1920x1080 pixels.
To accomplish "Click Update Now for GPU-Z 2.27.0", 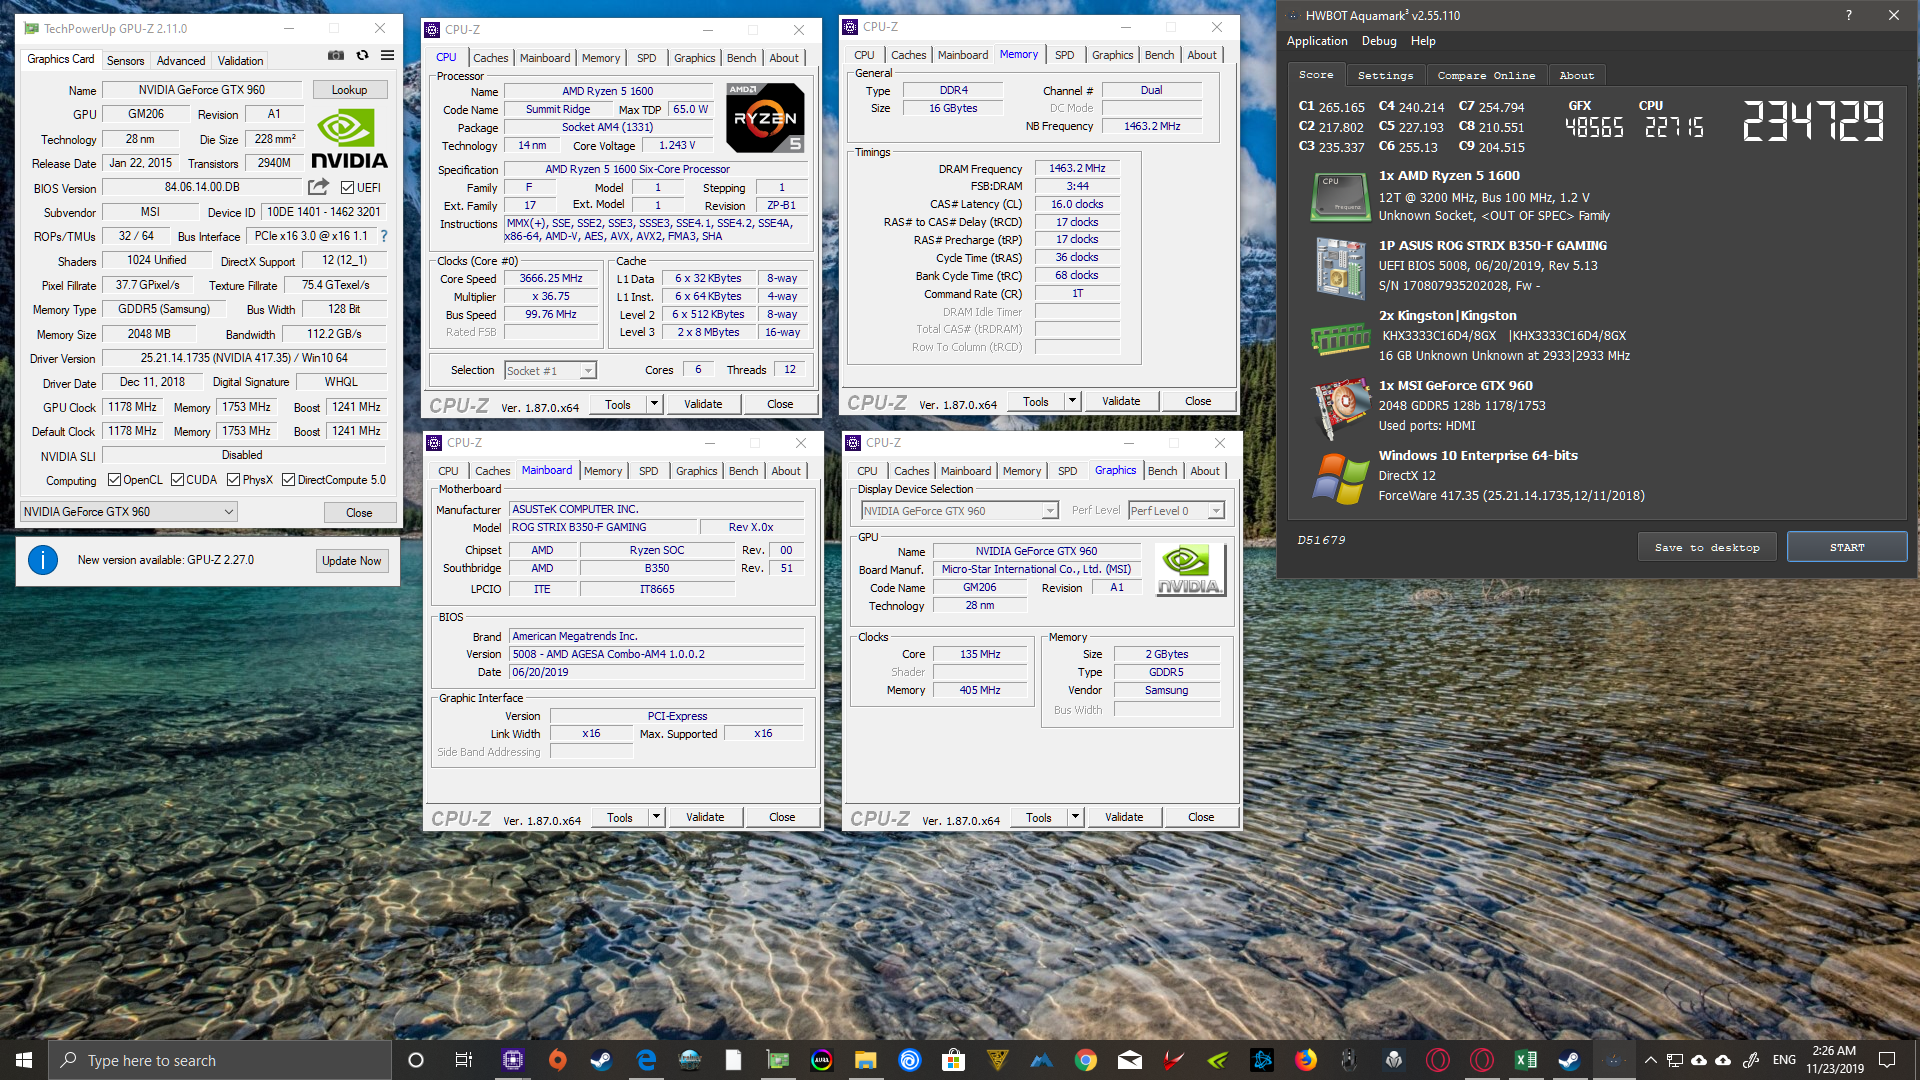I will click(352, 561).
